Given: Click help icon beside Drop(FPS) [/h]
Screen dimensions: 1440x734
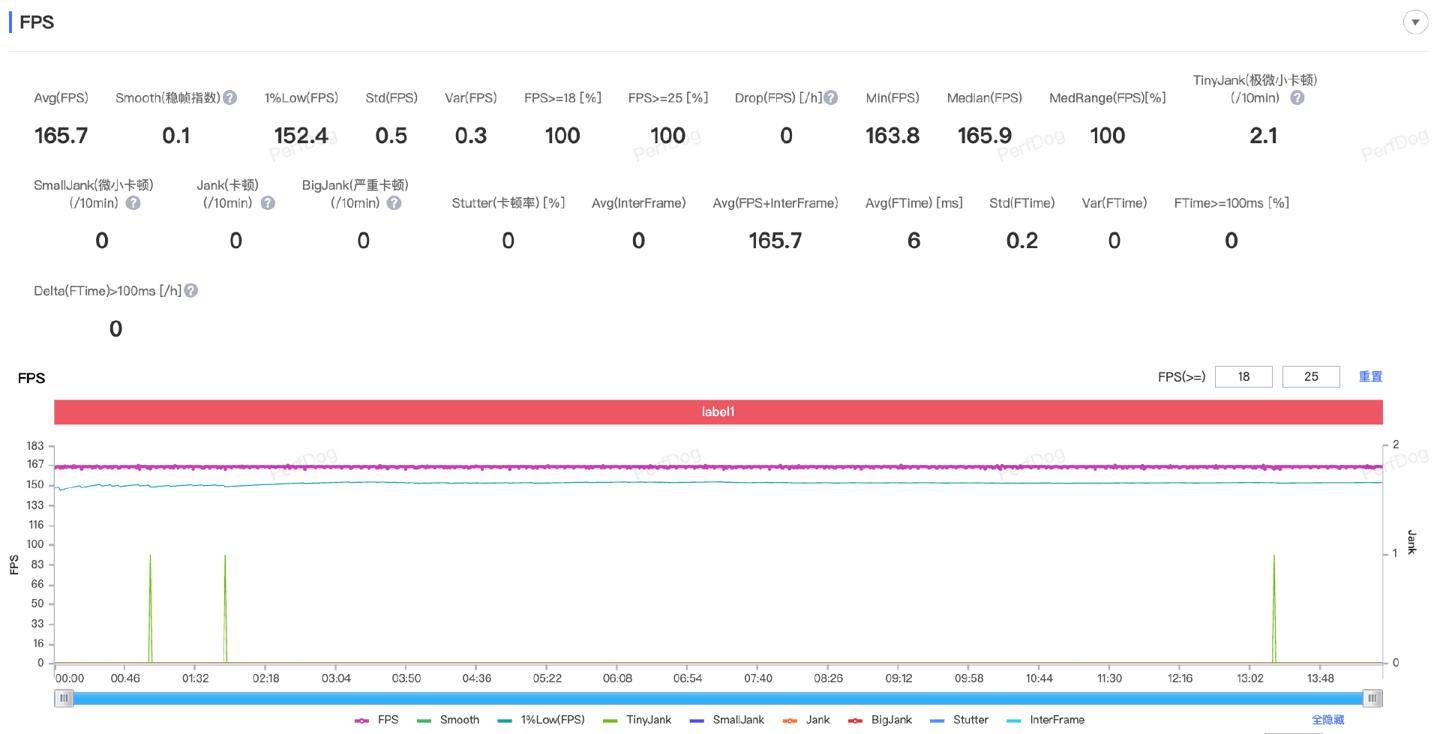Looking at the screenshot, I should 831,98.
